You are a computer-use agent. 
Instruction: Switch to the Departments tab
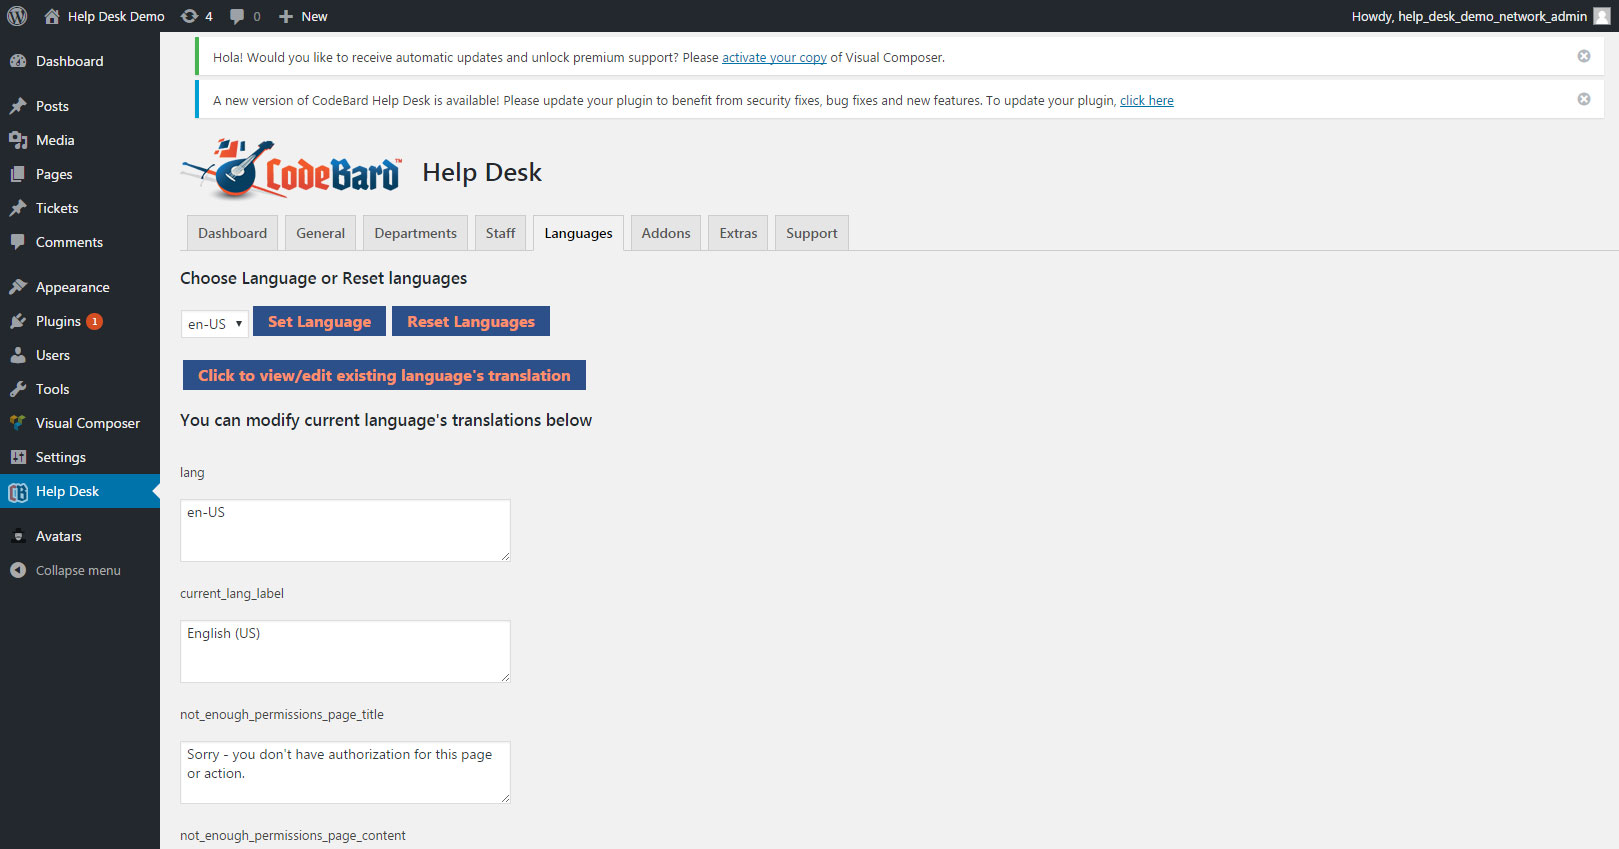tap(415, 233)
